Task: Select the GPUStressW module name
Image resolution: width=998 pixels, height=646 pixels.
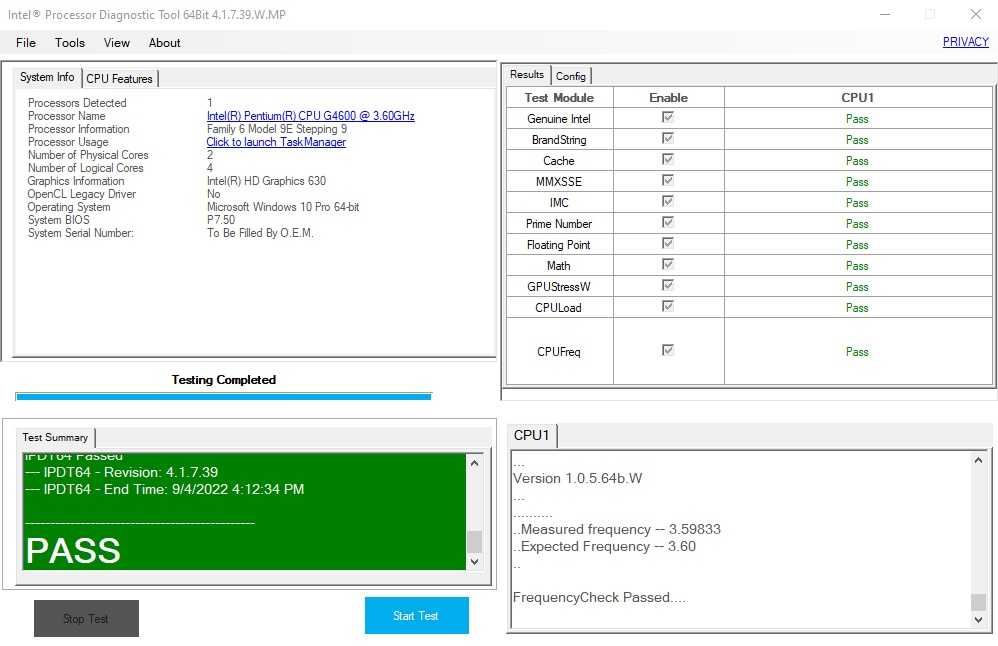Action: 559,287
